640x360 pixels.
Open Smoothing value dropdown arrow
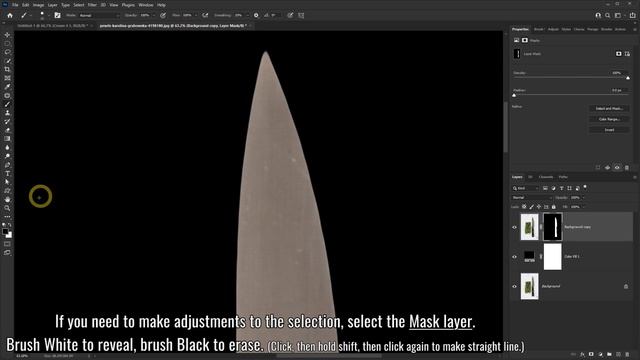(247, 16)
